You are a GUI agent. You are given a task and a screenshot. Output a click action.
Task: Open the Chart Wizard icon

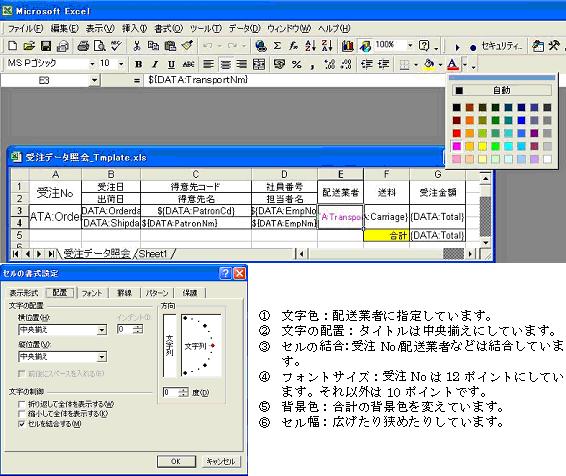(x=348, y=46)
